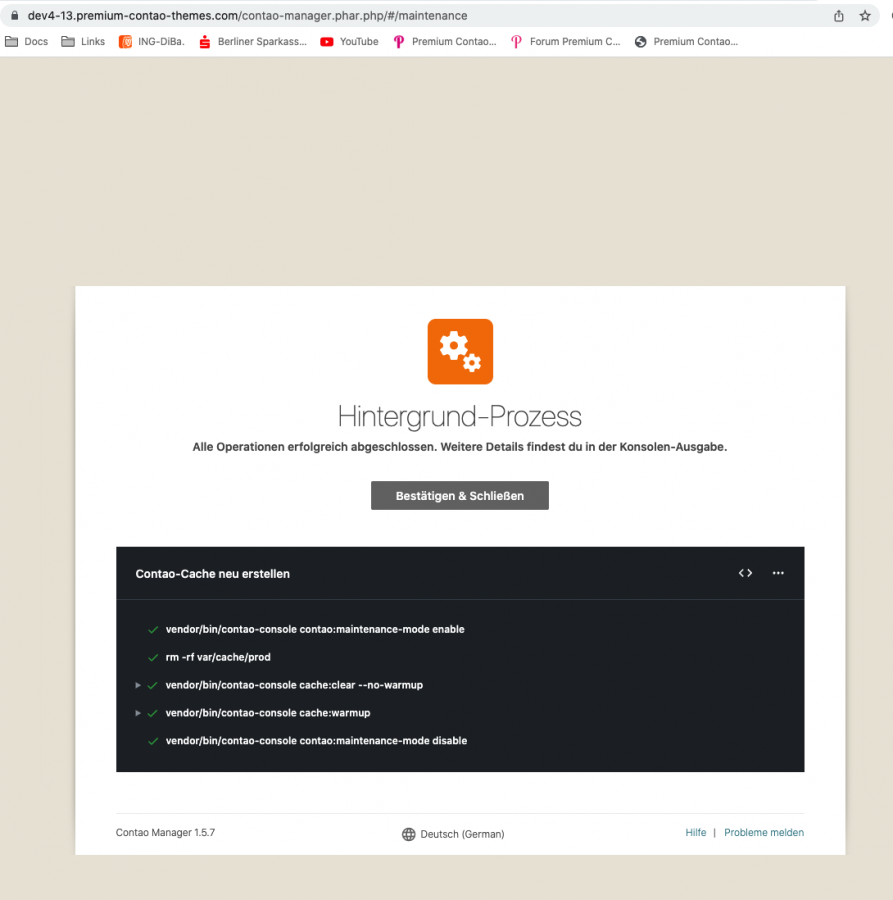Click the orange gears process icon
893x900 pixels.
pos(460,351)
